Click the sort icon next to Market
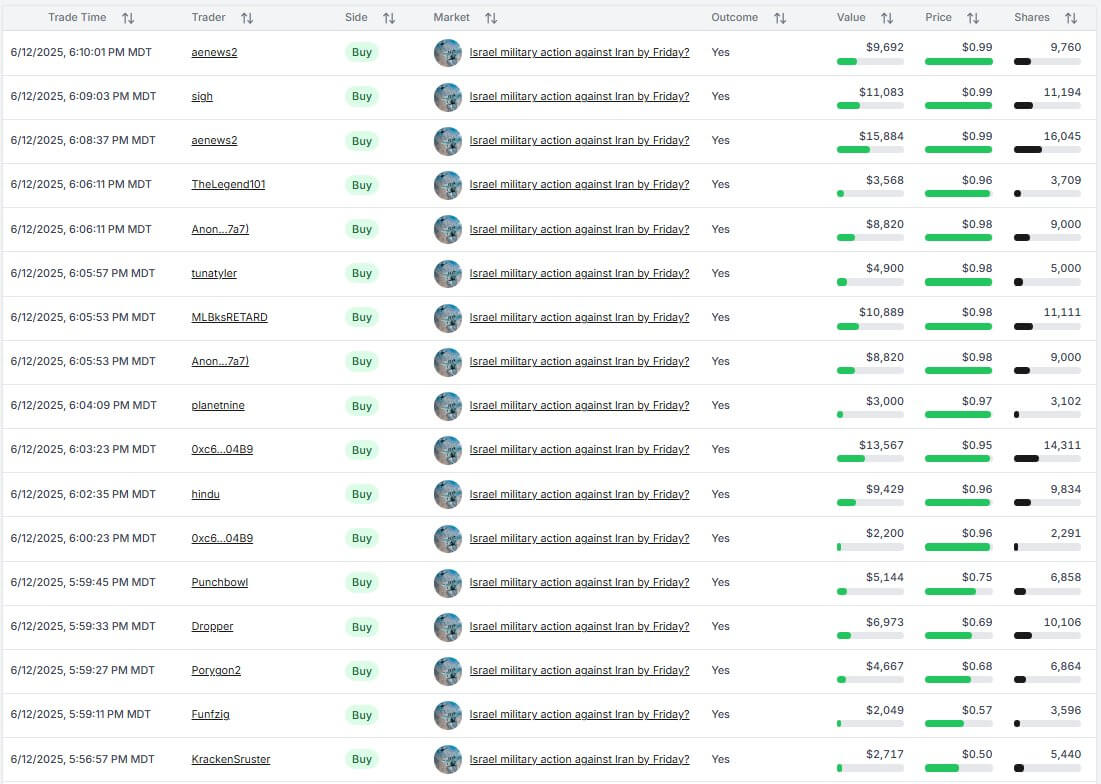This screenshot has height=784, width=1101. click(489, 17)
